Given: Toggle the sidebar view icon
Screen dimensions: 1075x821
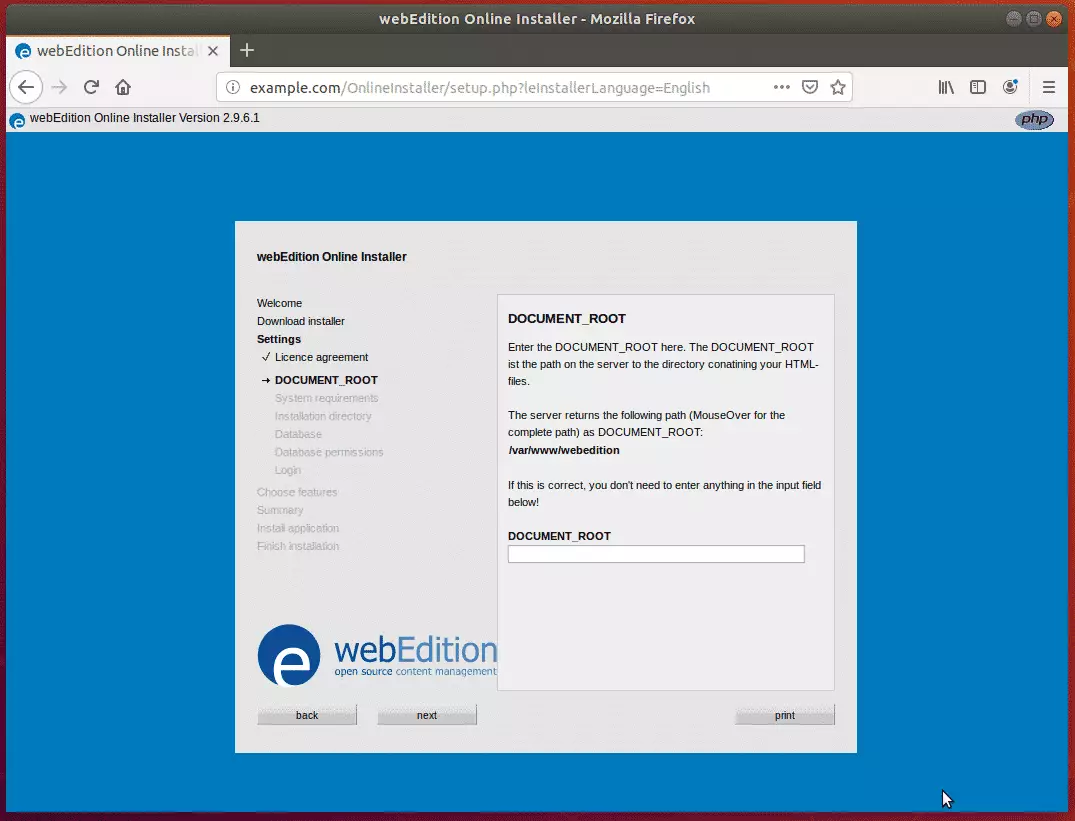Looking at the screenshot, I should 978,87.
